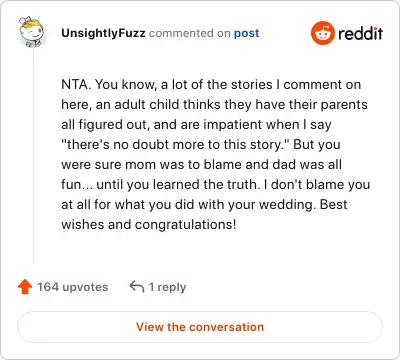Image resolution: width=400 pixels, height=360 pixels.
Task: Collapse the thread using the vertical line
Action: click(33, 157)
